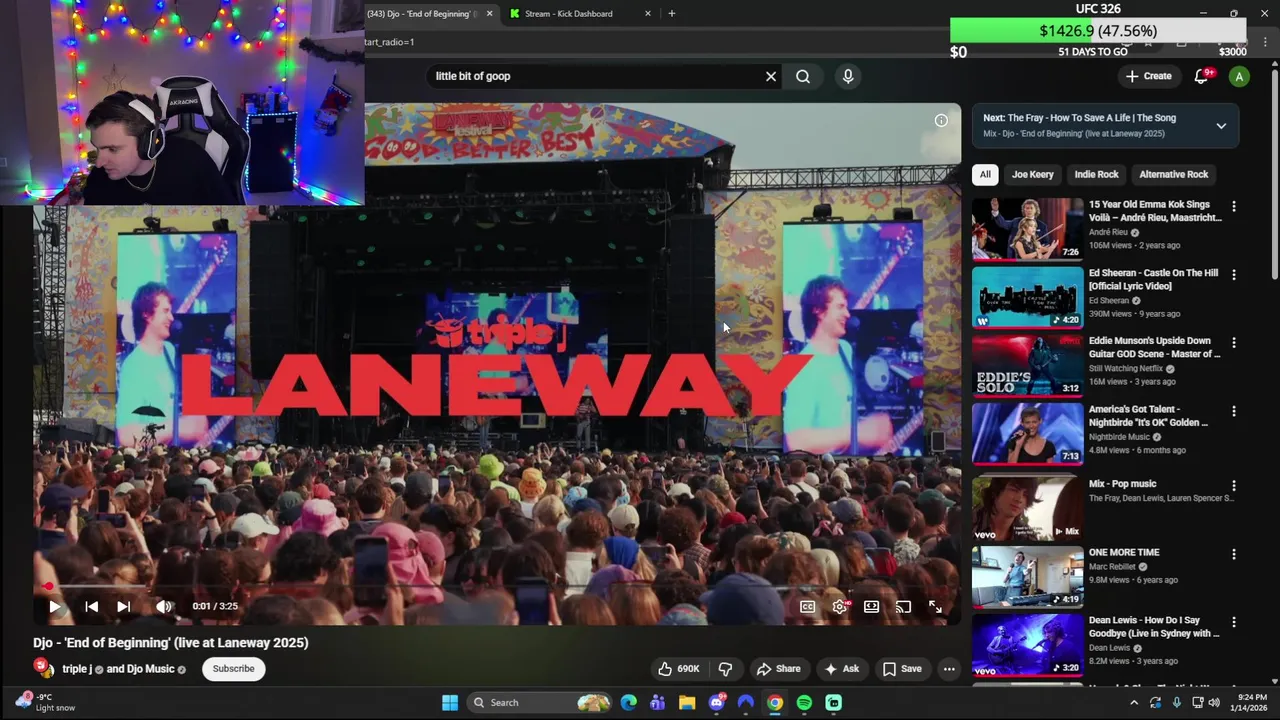Open YouTube notifications bell
The width and height of the screenshot is (1280, 720).
pyautogui.click(x=1202, y=76)
